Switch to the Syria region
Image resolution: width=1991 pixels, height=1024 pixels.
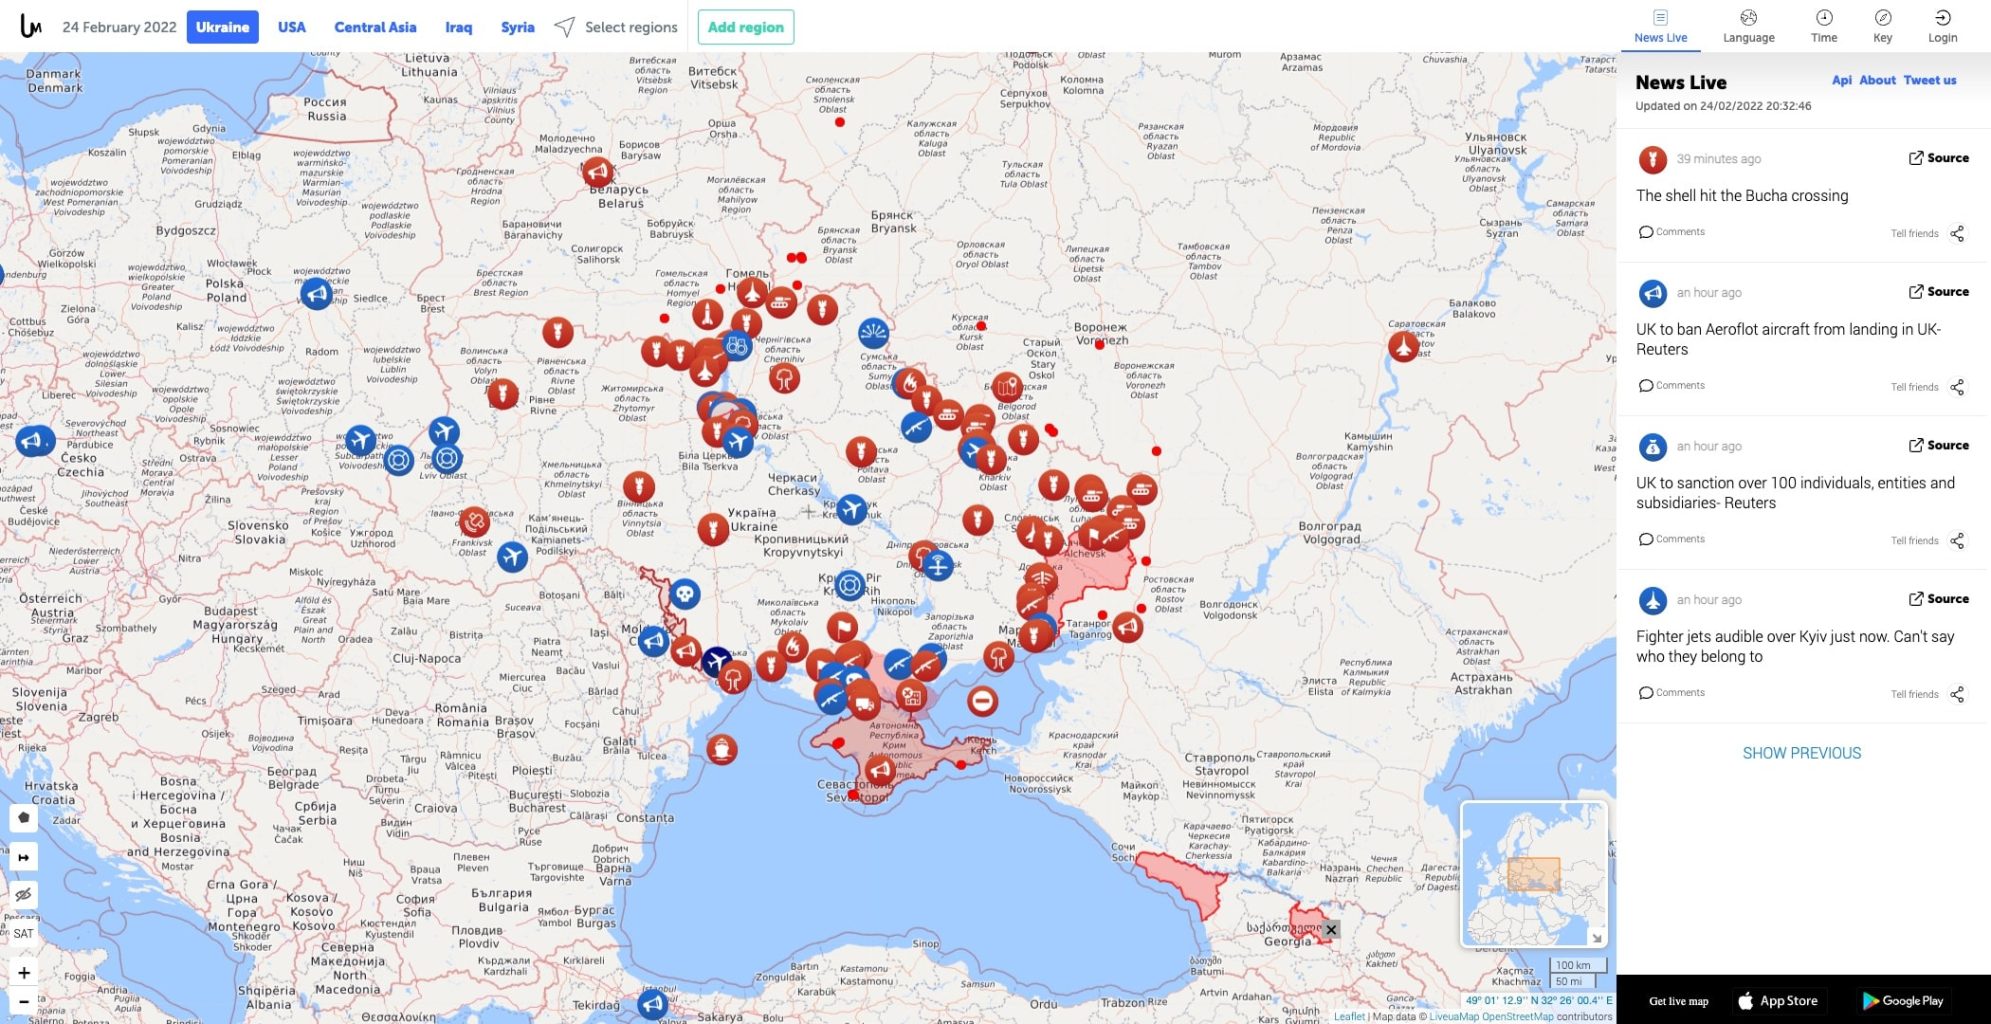pyautogui.click(x=517, y=27)
